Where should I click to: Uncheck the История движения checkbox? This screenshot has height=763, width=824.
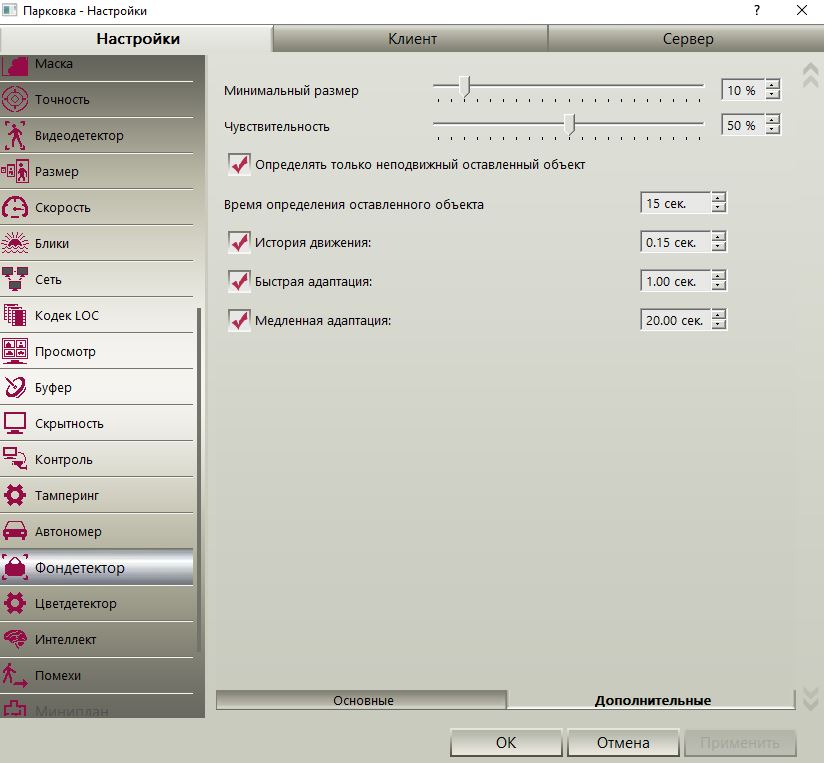tap(239, 242)
